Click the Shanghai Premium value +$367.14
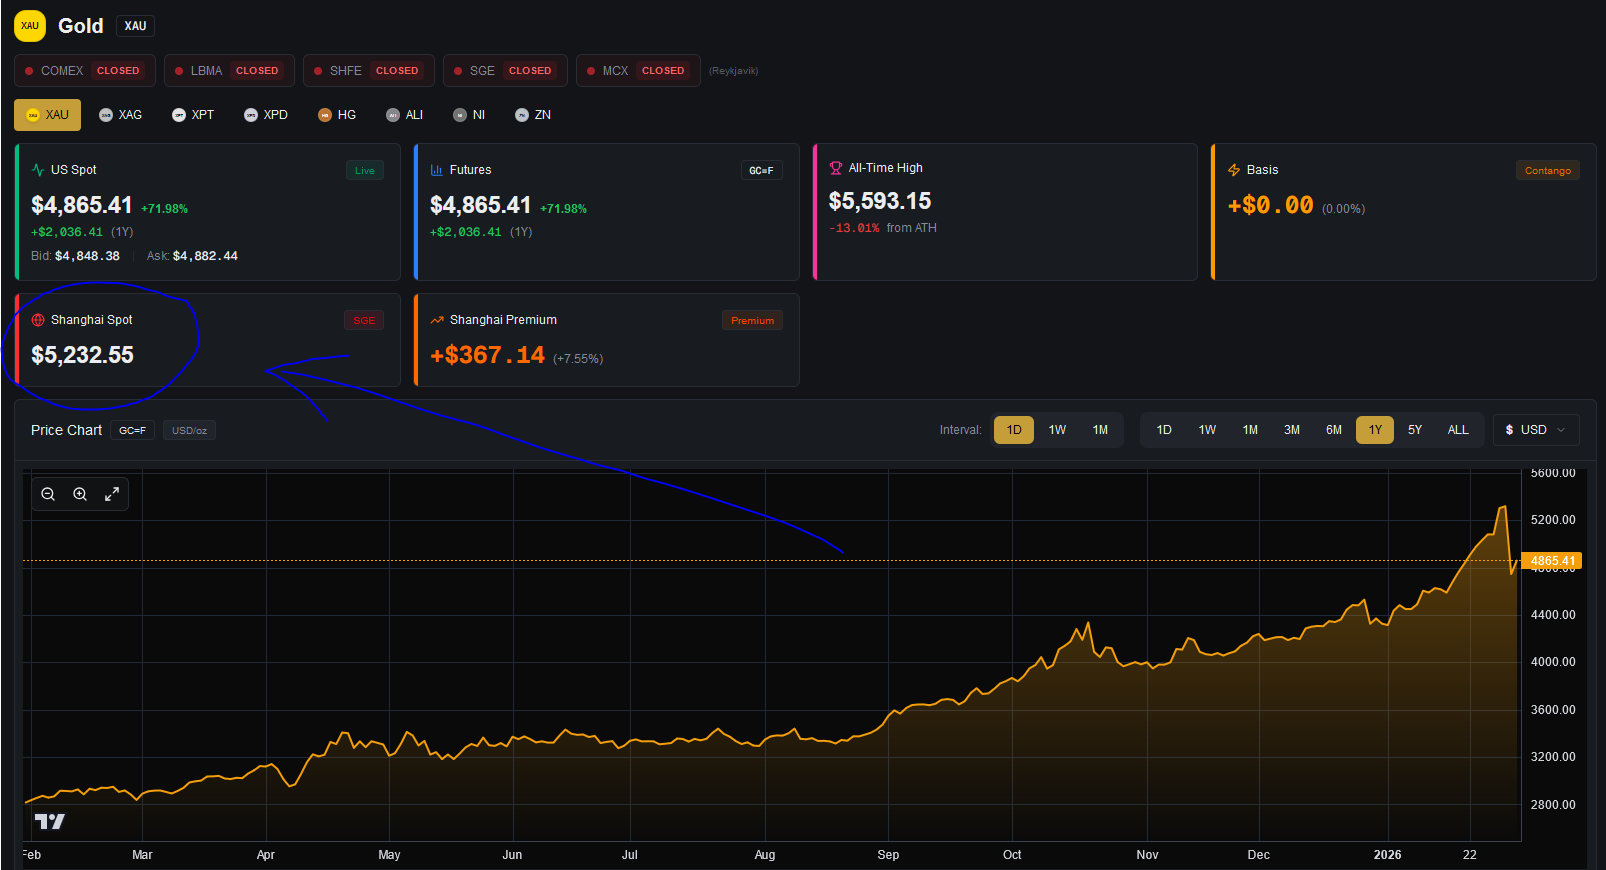1606x870 pixels. point(488,355)
